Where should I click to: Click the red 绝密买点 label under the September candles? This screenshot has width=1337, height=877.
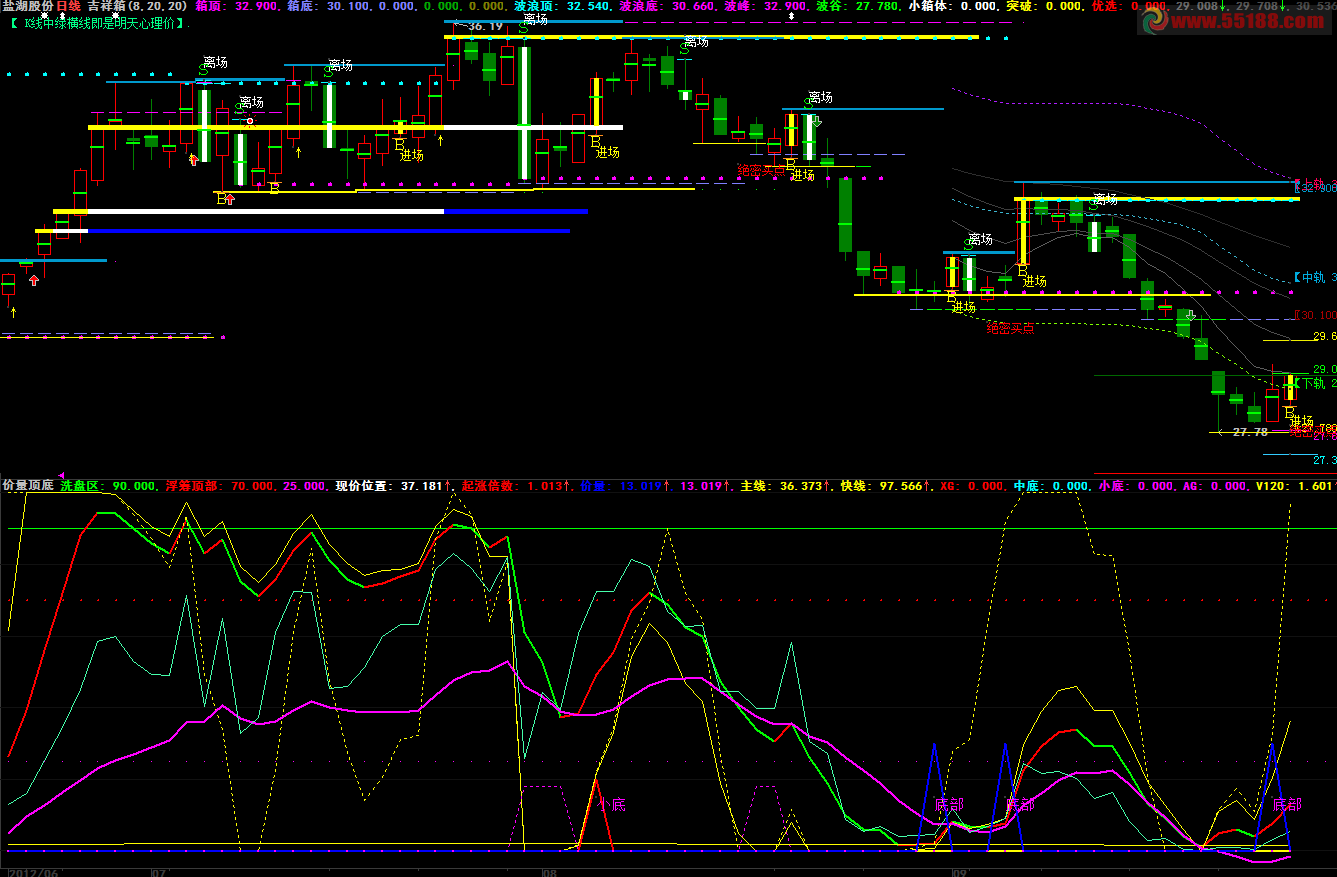pos(1011,328)
